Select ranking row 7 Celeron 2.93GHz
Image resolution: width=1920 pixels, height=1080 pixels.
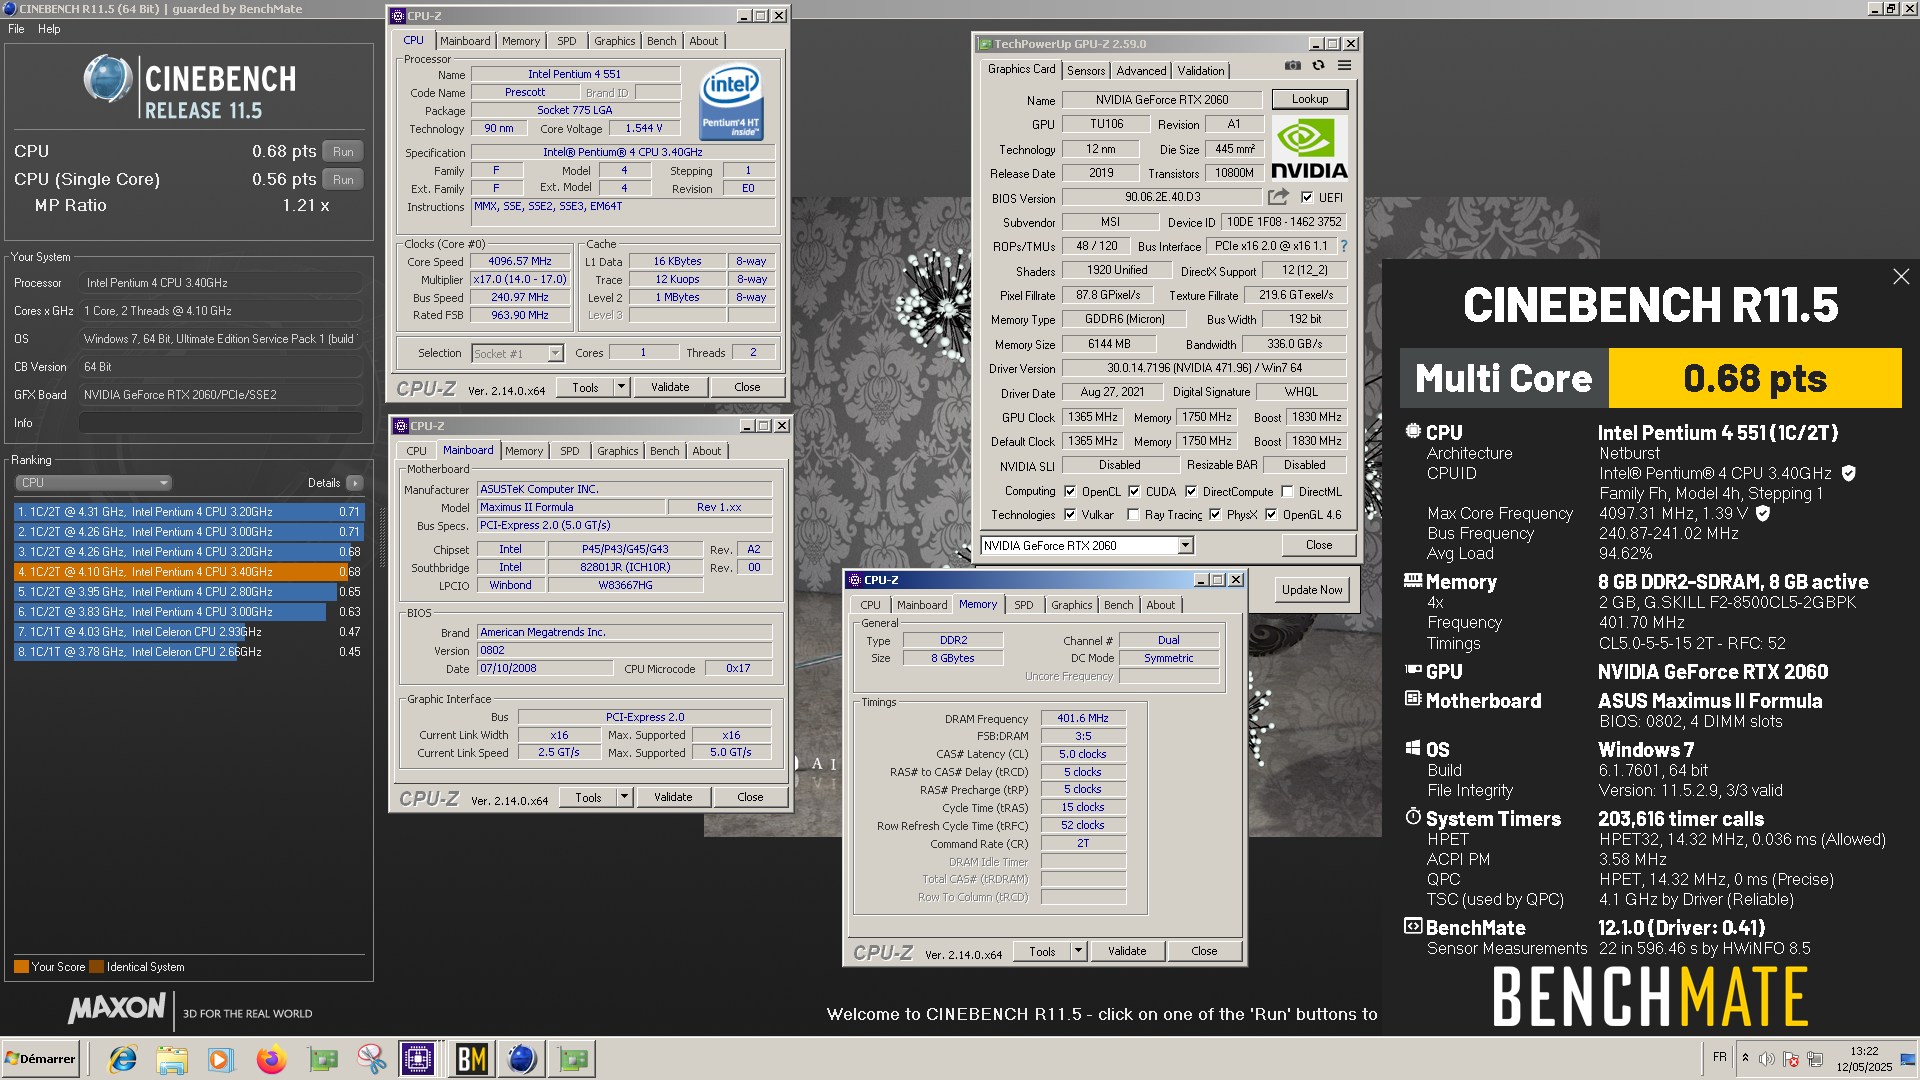(x=188, y=632)
